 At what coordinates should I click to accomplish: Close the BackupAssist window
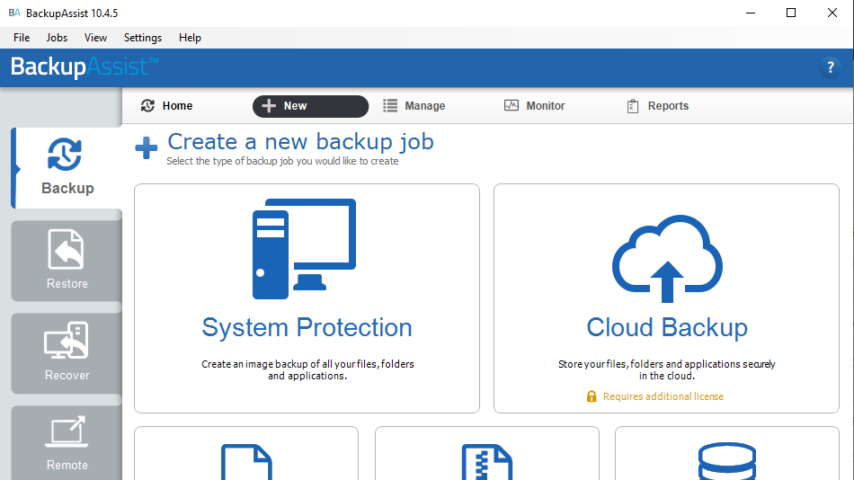pyautogui.click(x=832, y=13)
